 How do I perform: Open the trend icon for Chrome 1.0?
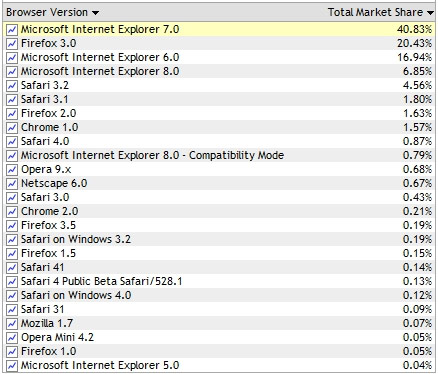(x=12, y=128)
